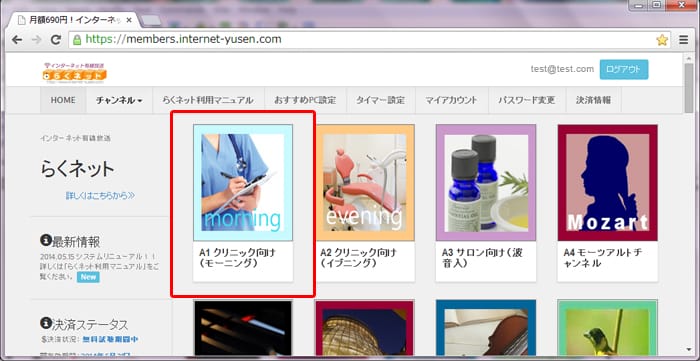
Task: Open らくネット利用マニュアル menu item
Action: [x=208, y=100]
